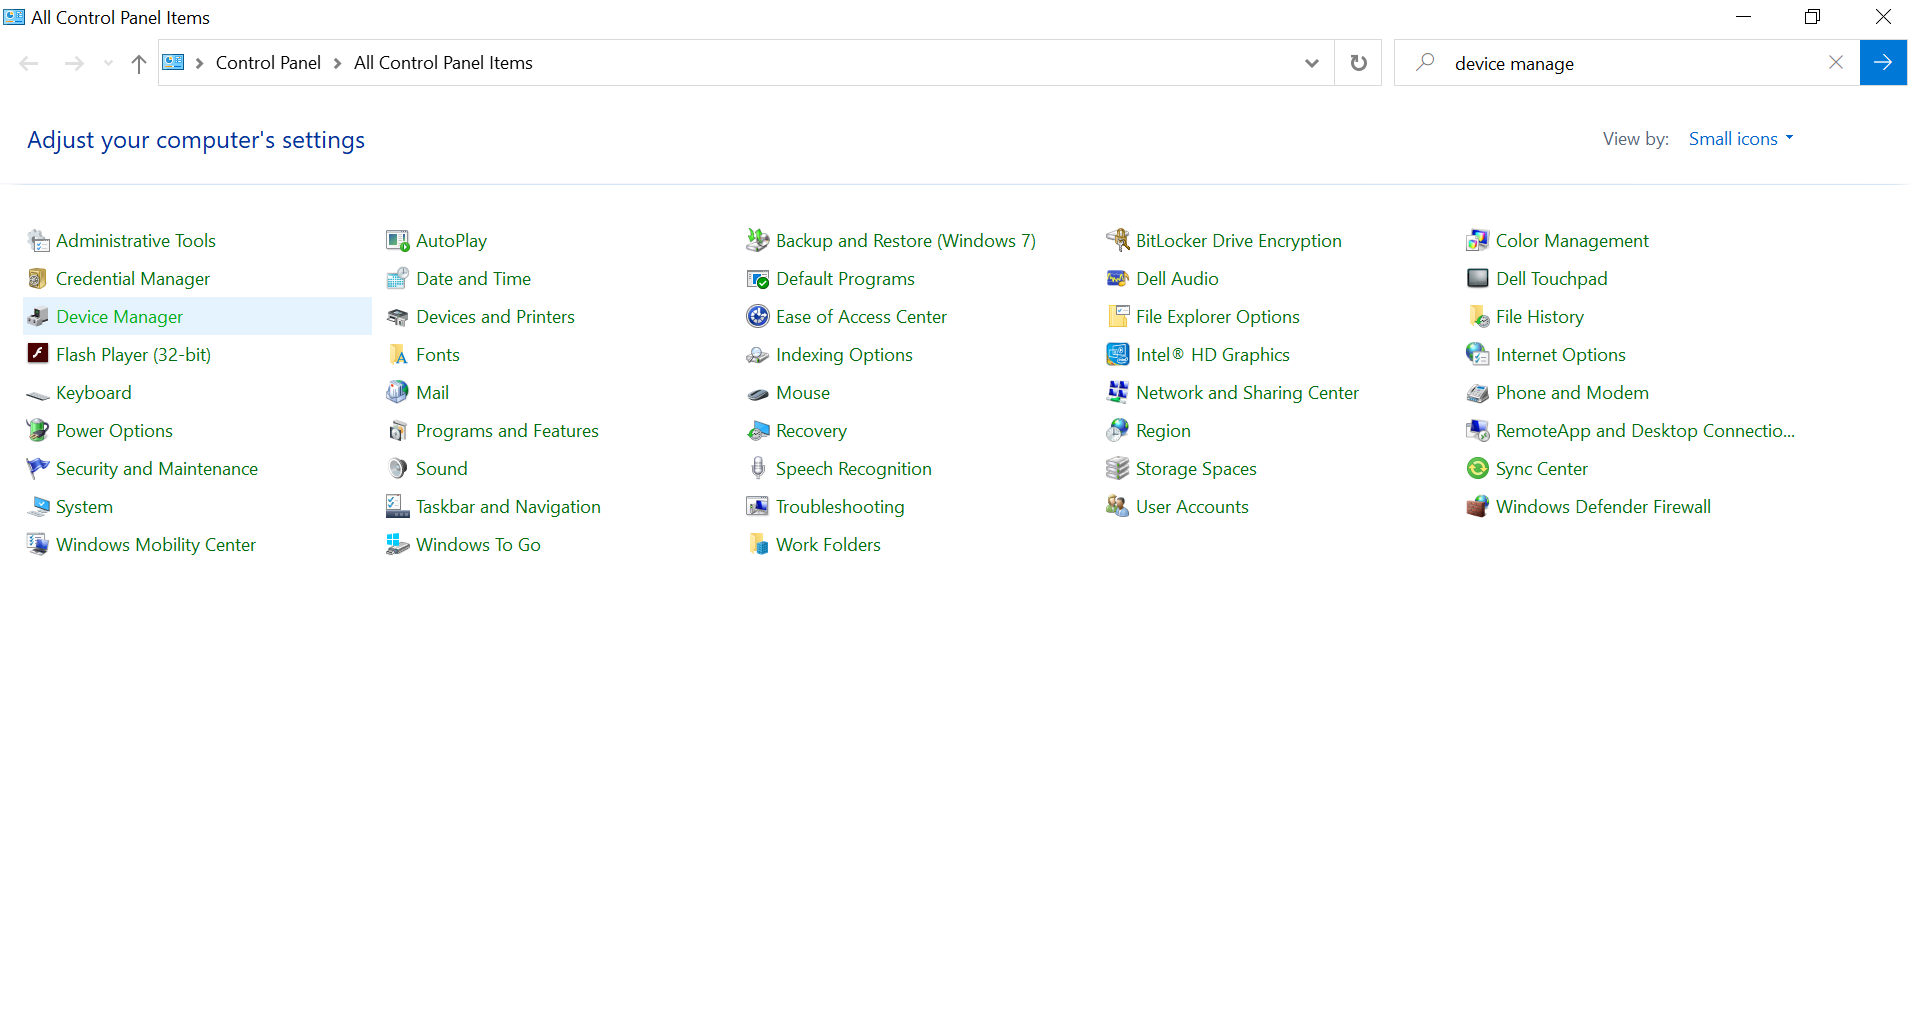This screenshot has height=1012, width=1910.
Task: Click the BitLocker Drive Encryption icon
Action: [1118, 241]
